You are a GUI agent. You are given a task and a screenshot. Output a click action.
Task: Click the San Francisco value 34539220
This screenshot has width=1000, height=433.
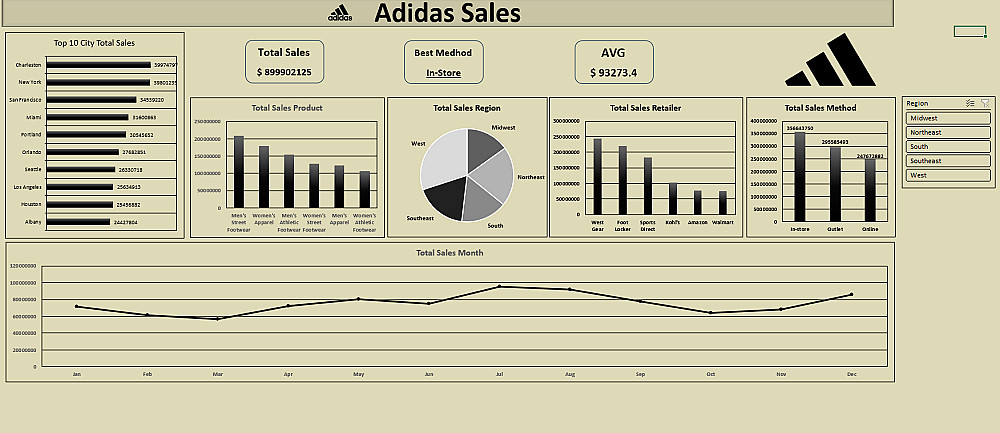click(x=152, y=100)
